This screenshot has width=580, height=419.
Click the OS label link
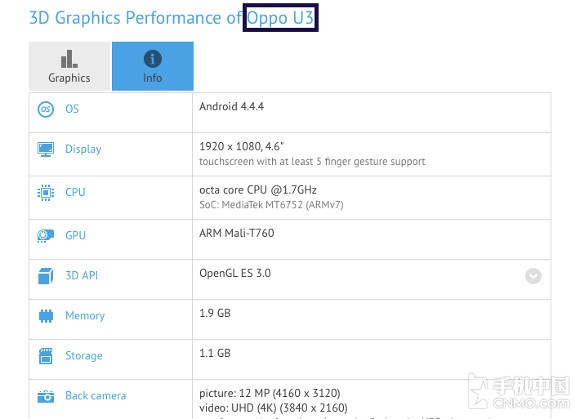tap(72, 109)
